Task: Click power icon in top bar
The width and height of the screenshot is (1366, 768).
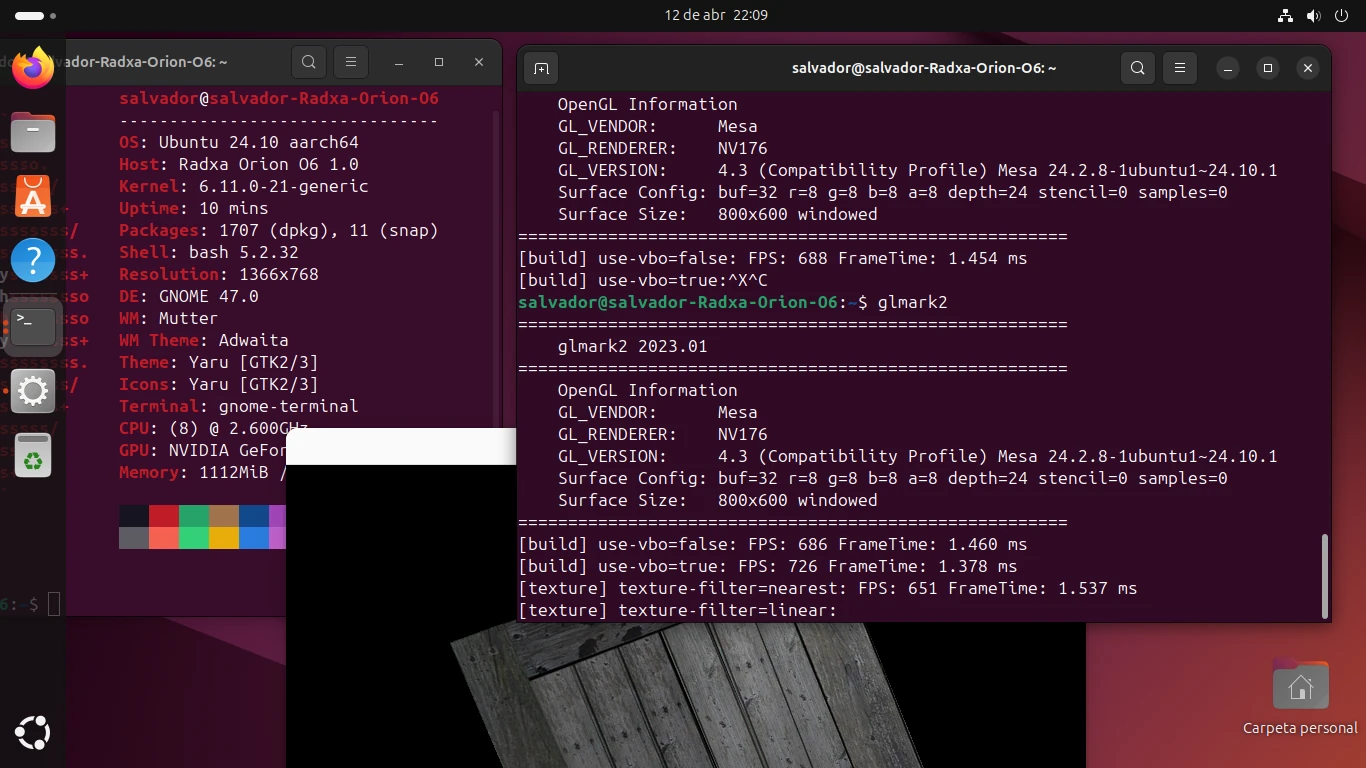Action: click(x=1341, y=16)
